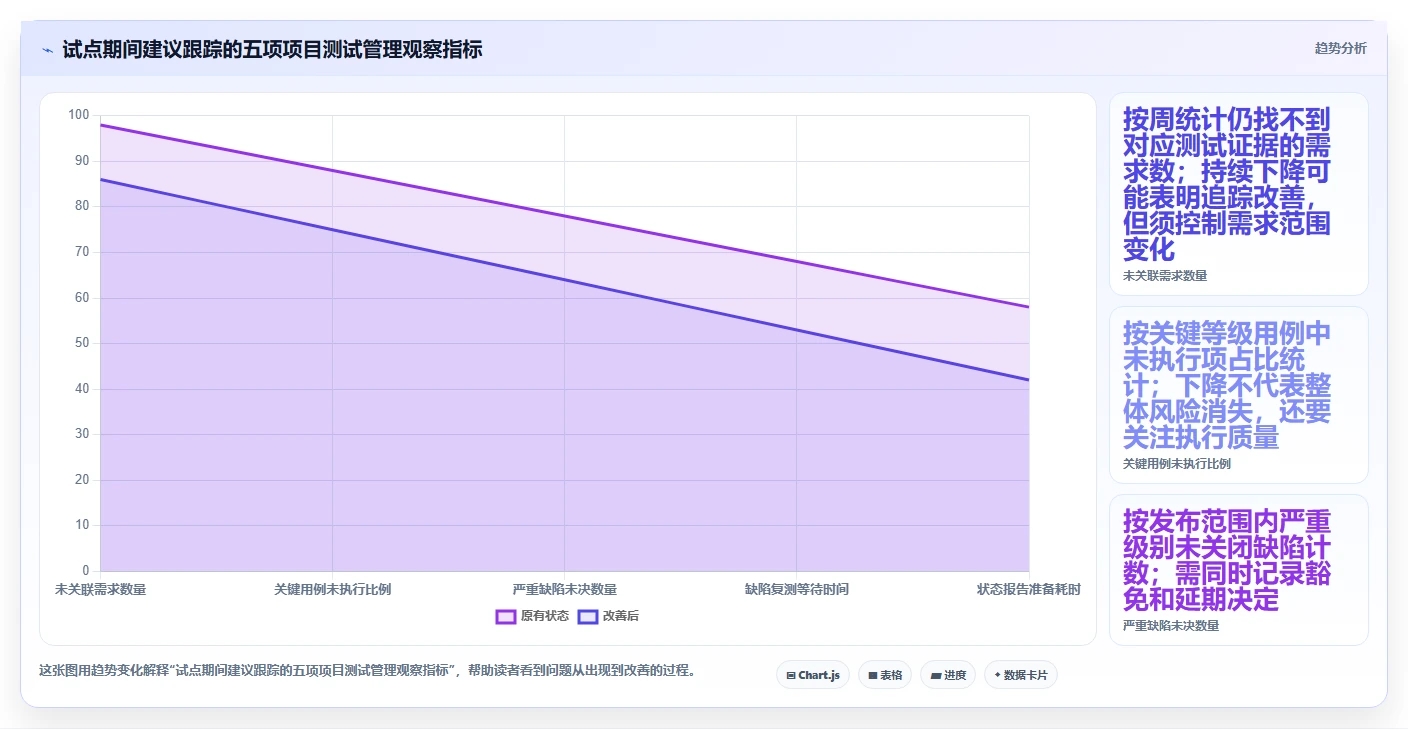Click the 状态报告准备耗时 axis label
This screenshot has height=729, width=1408.
coord(1029,589)
